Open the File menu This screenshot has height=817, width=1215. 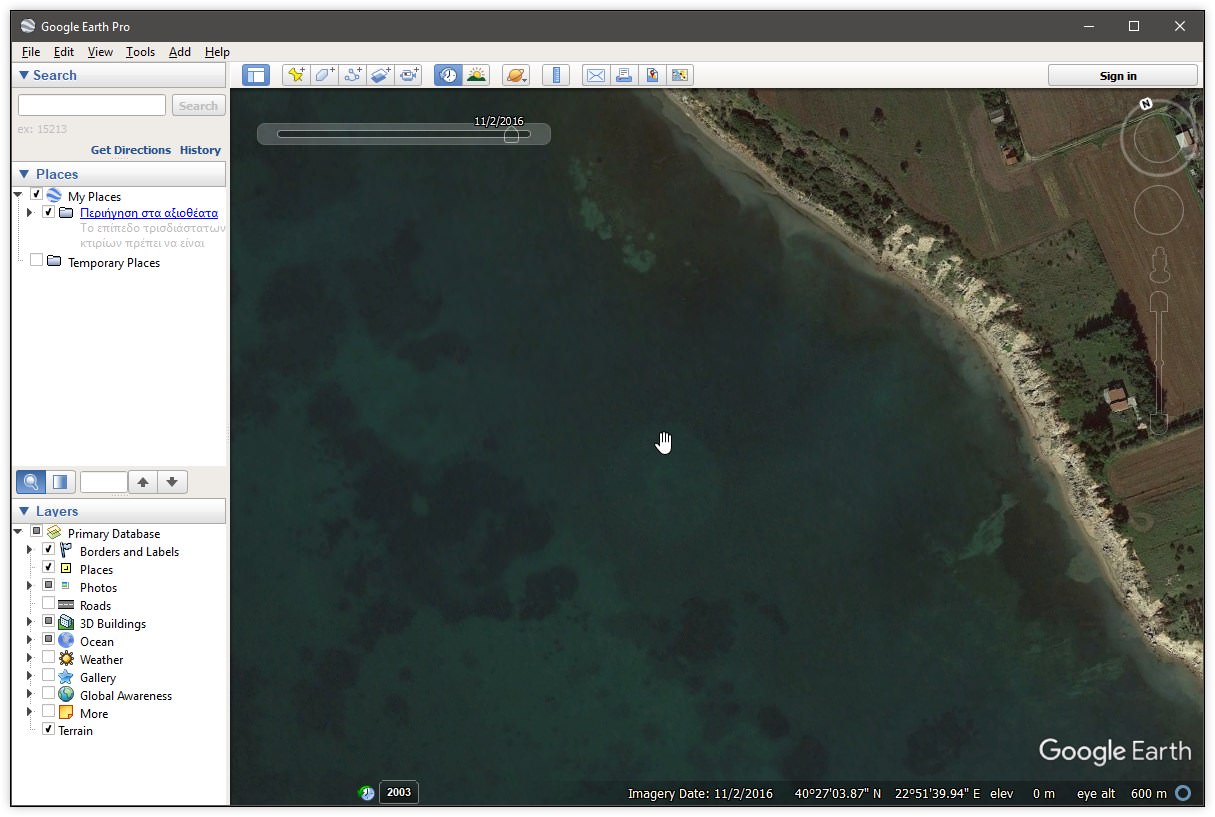click(31, 52)
